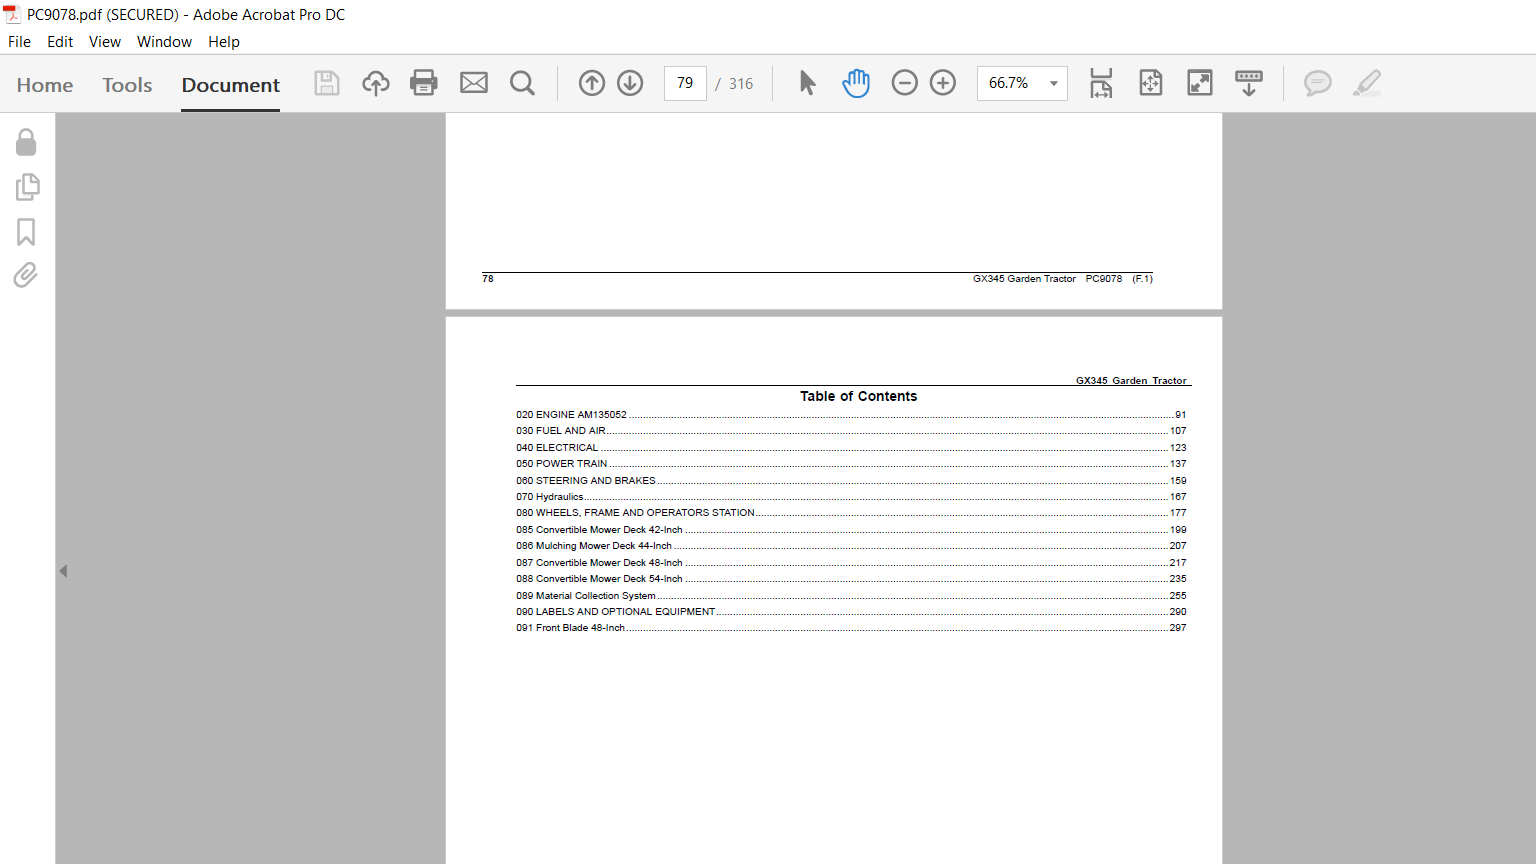Click the total pages '316' label
This screenshot has width=1536, height=864.
741,84
